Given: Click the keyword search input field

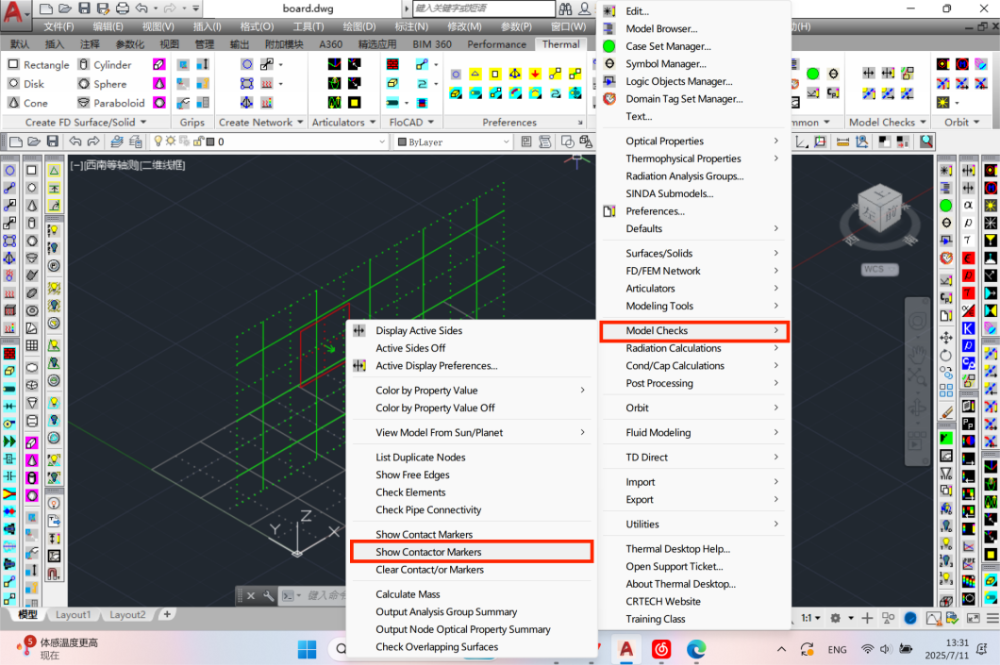Looking at the screenshot, I should (483, 8).
